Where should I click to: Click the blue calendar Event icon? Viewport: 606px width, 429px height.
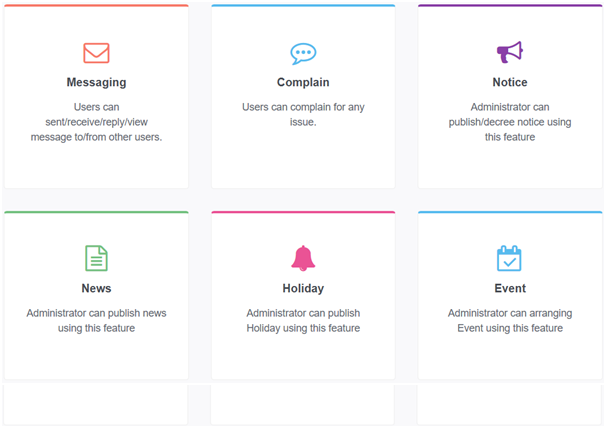point(509,258)
